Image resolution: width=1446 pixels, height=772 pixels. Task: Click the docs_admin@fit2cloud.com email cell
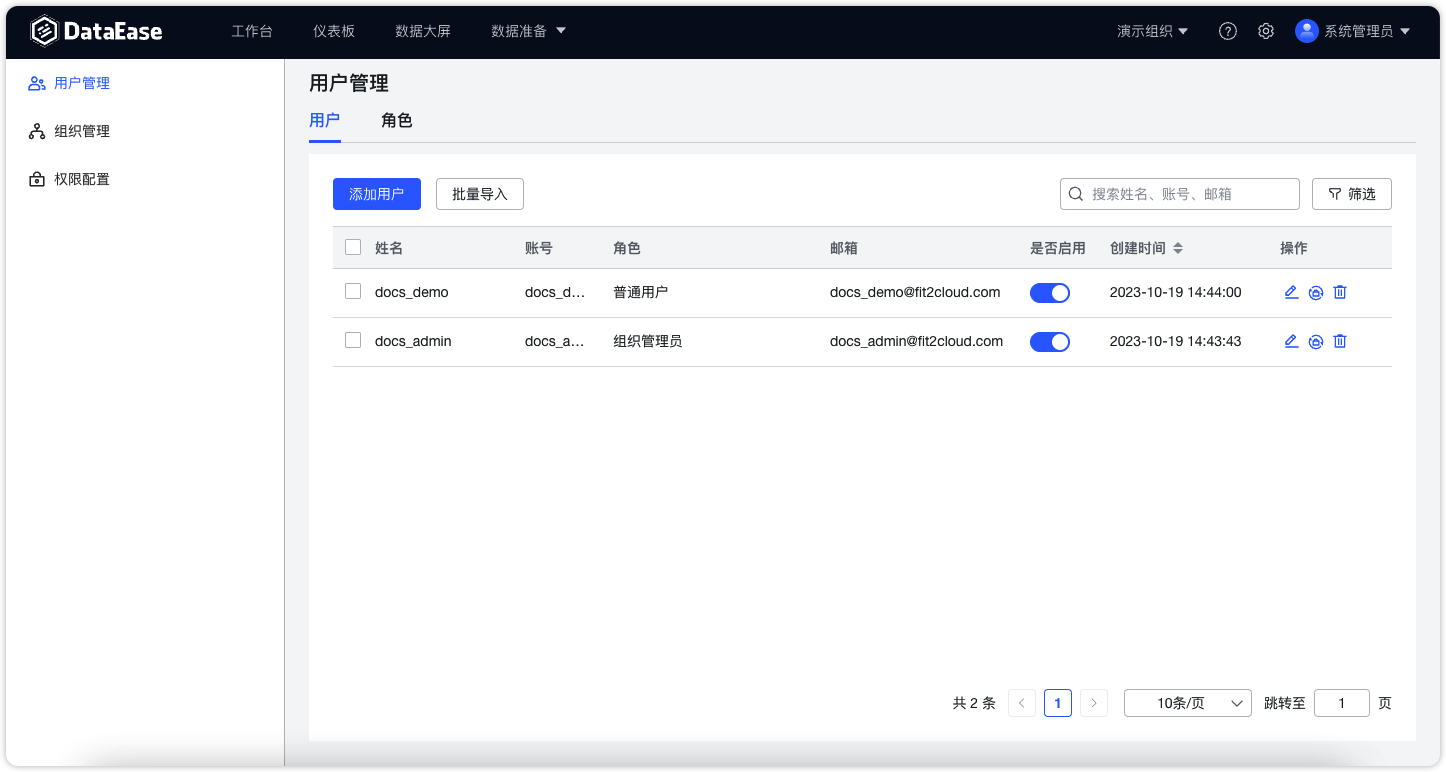tap(916, 341)
